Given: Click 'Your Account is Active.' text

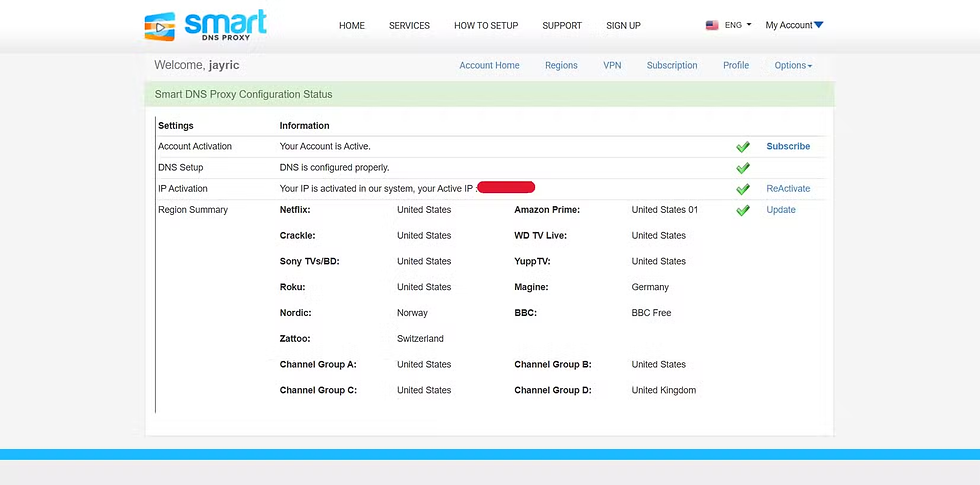Looking at the screenshot, I should pos(325,146).
